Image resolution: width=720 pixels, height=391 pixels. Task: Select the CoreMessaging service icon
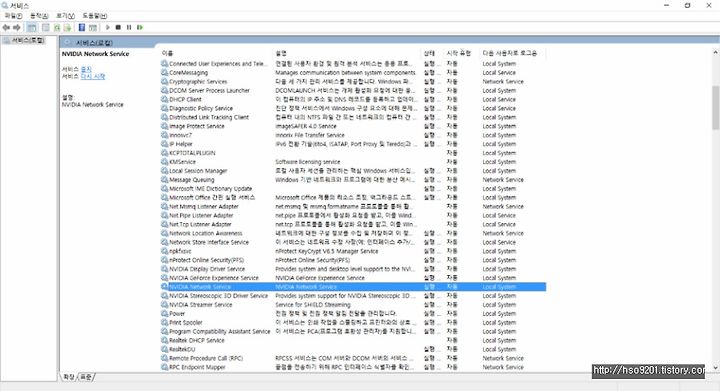164,73
